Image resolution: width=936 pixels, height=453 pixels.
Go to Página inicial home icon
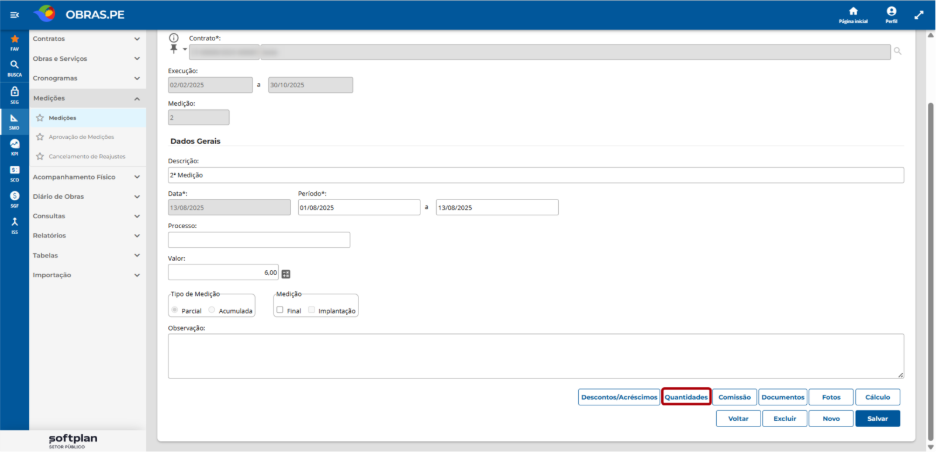[853, 12]
